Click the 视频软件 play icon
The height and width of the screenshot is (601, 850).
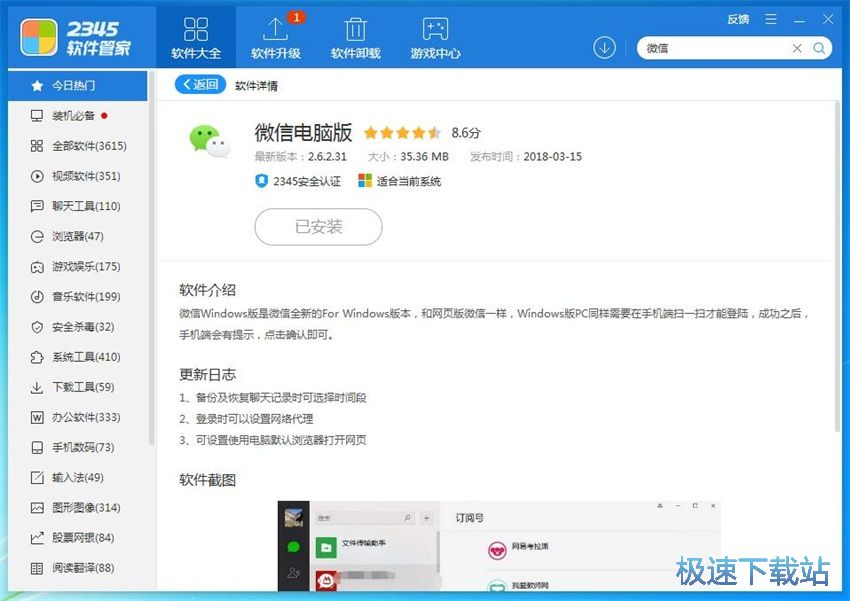pos(37,176)
